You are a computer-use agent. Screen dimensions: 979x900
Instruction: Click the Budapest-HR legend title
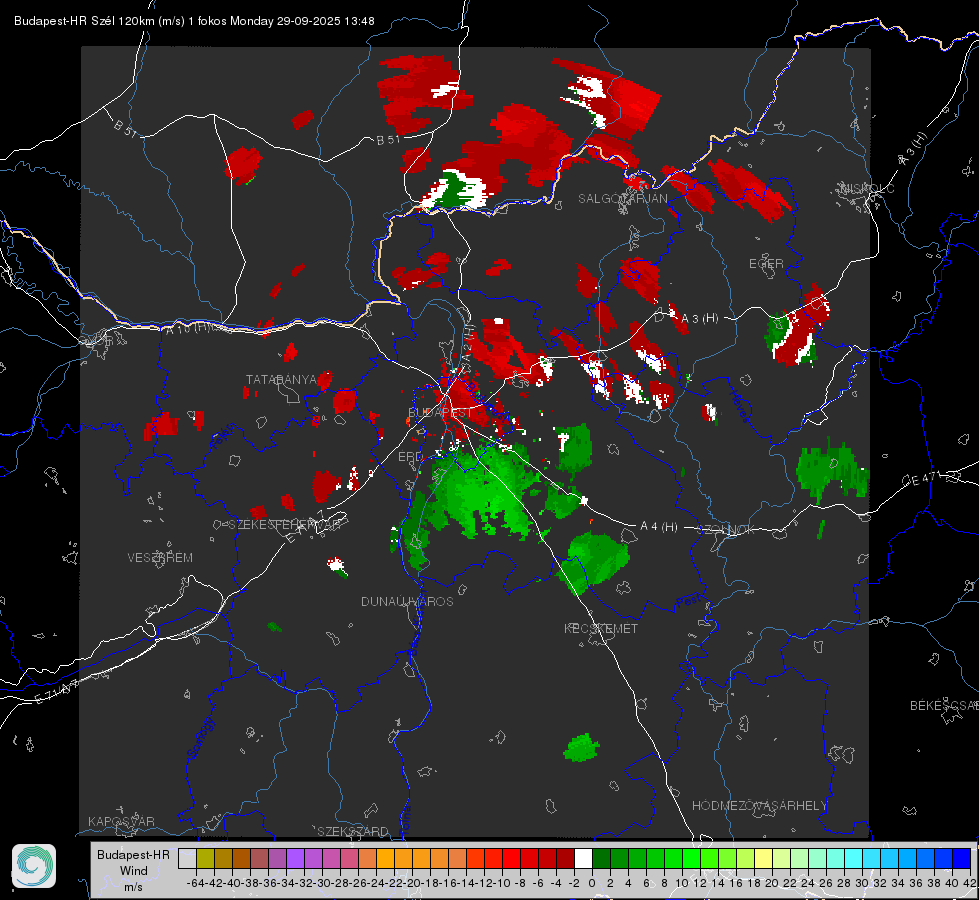134,854
